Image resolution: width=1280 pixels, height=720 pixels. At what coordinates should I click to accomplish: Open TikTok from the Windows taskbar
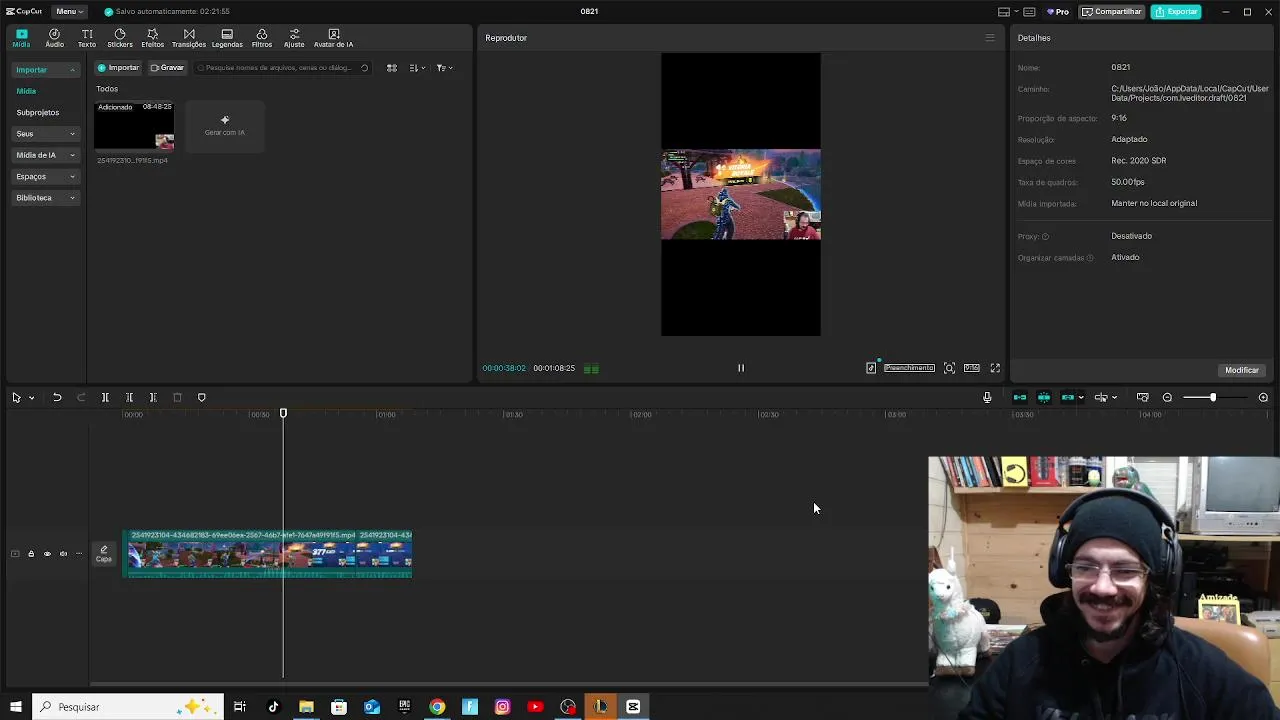(273, 707)
